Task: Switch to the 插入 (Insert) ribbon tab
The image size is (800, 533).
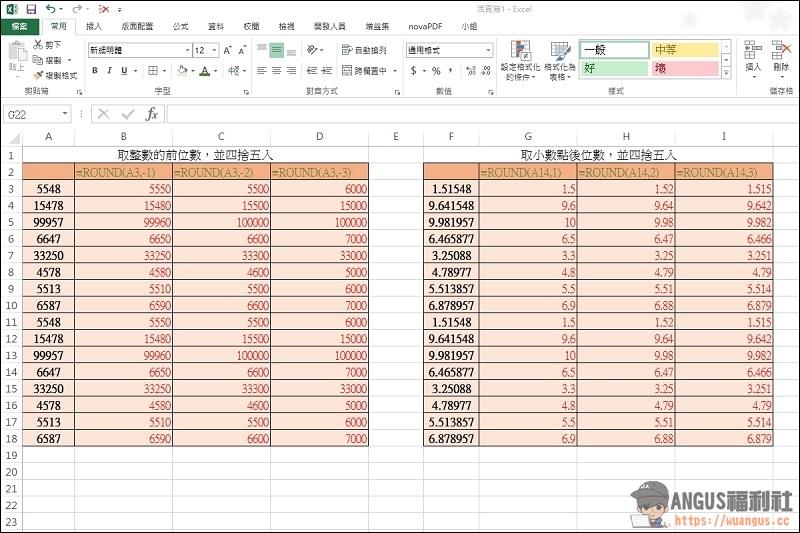Action: (x=94, y=27)
